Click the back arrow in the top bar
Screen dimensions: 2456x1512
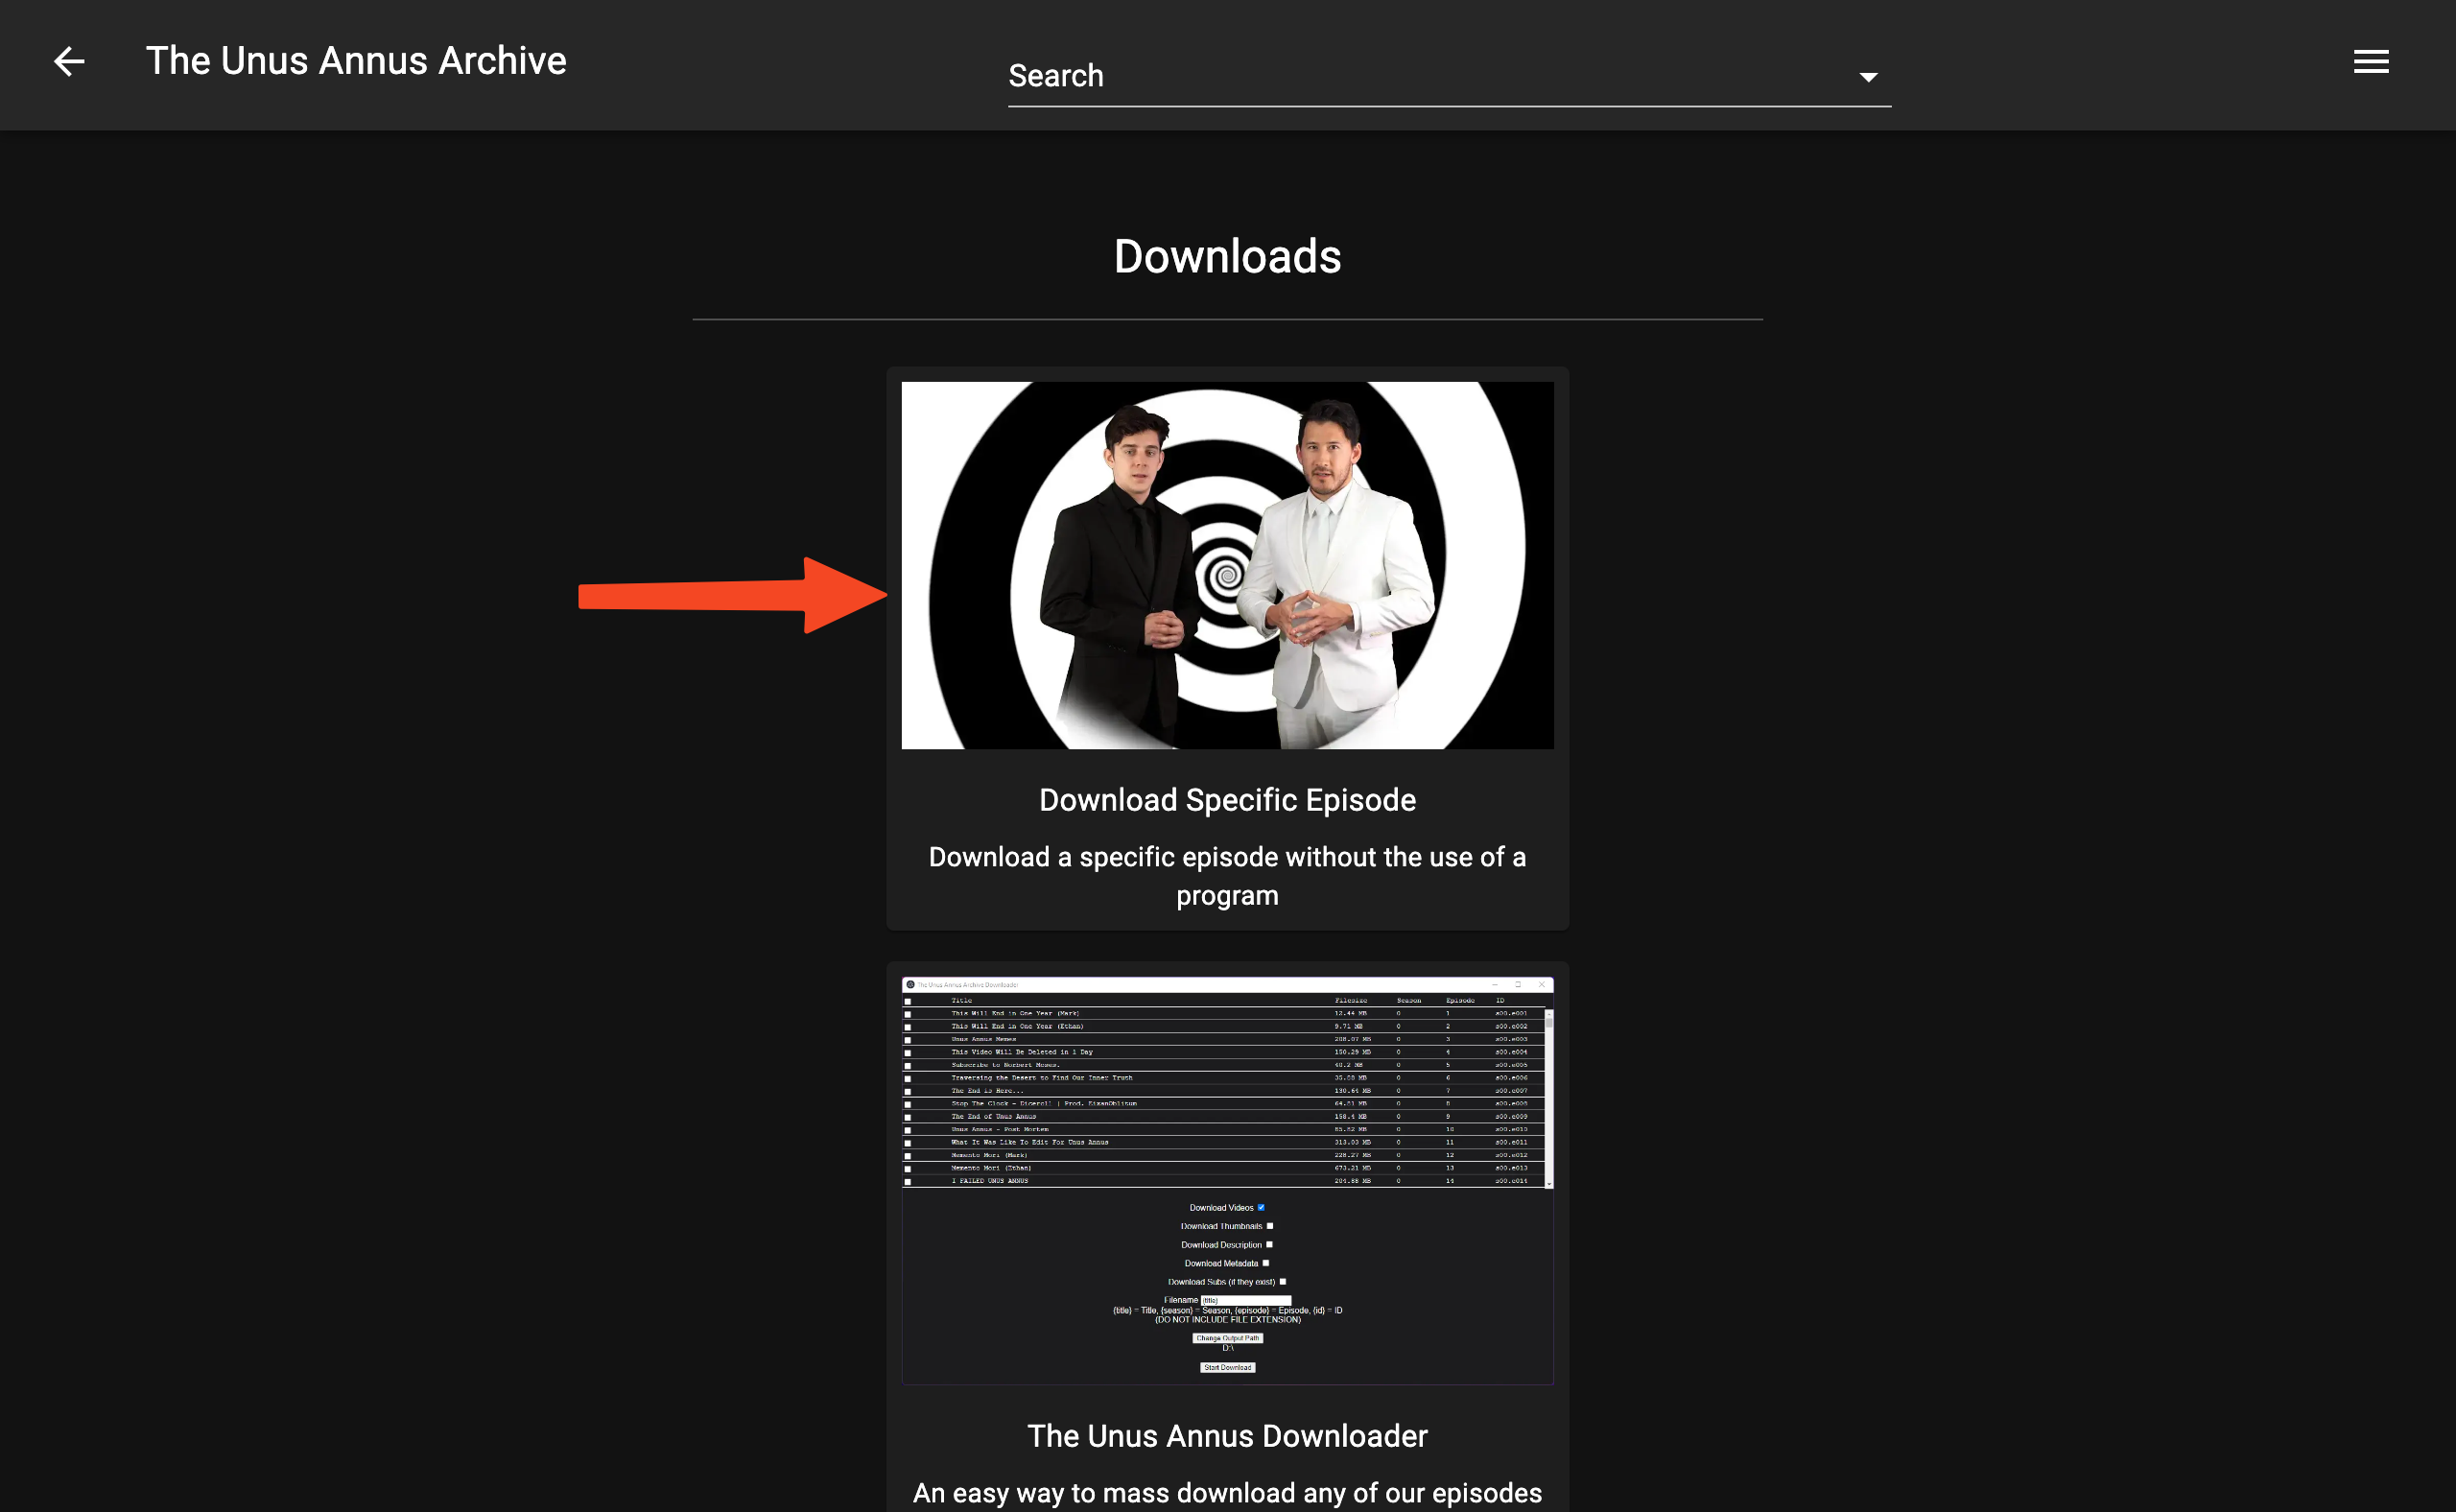point(70,62)
